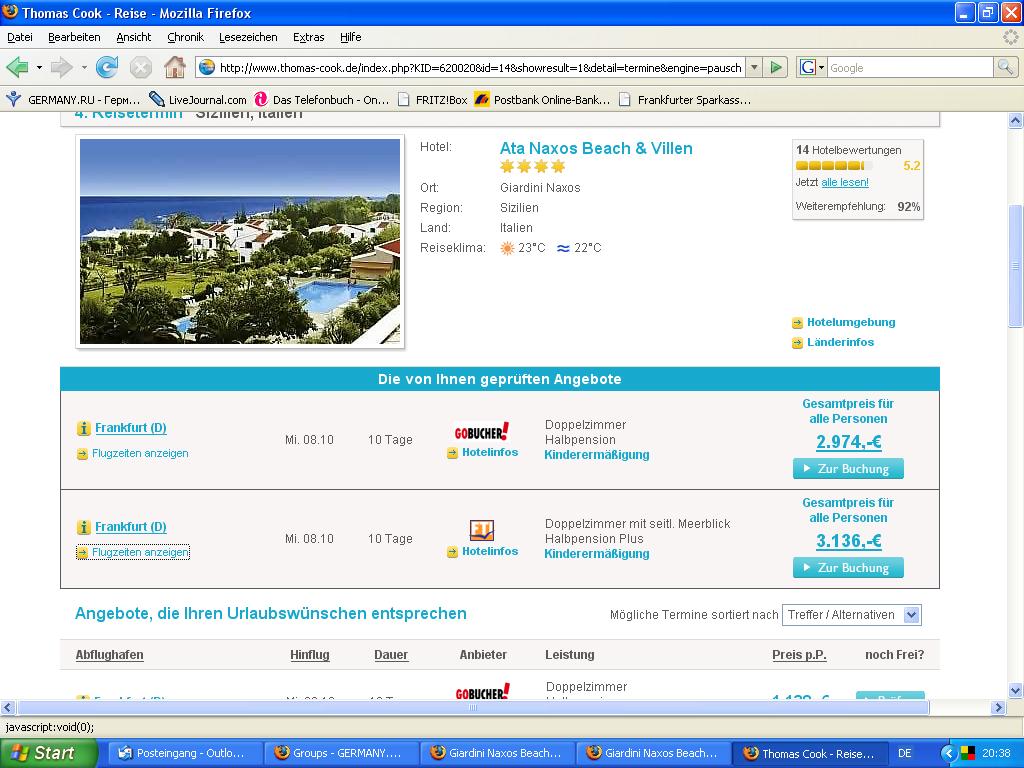Open the alle lesen! reviews link
This screenshot has width=1024, height=768.
click(x=845, y=182)
